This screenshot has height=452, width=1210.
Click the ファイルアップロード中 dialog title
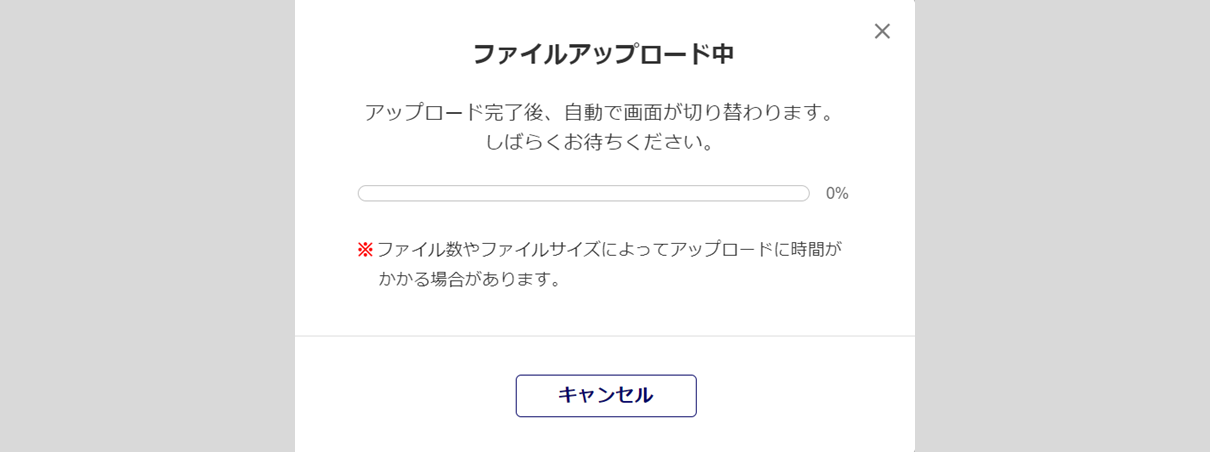(x=603, y=55)
